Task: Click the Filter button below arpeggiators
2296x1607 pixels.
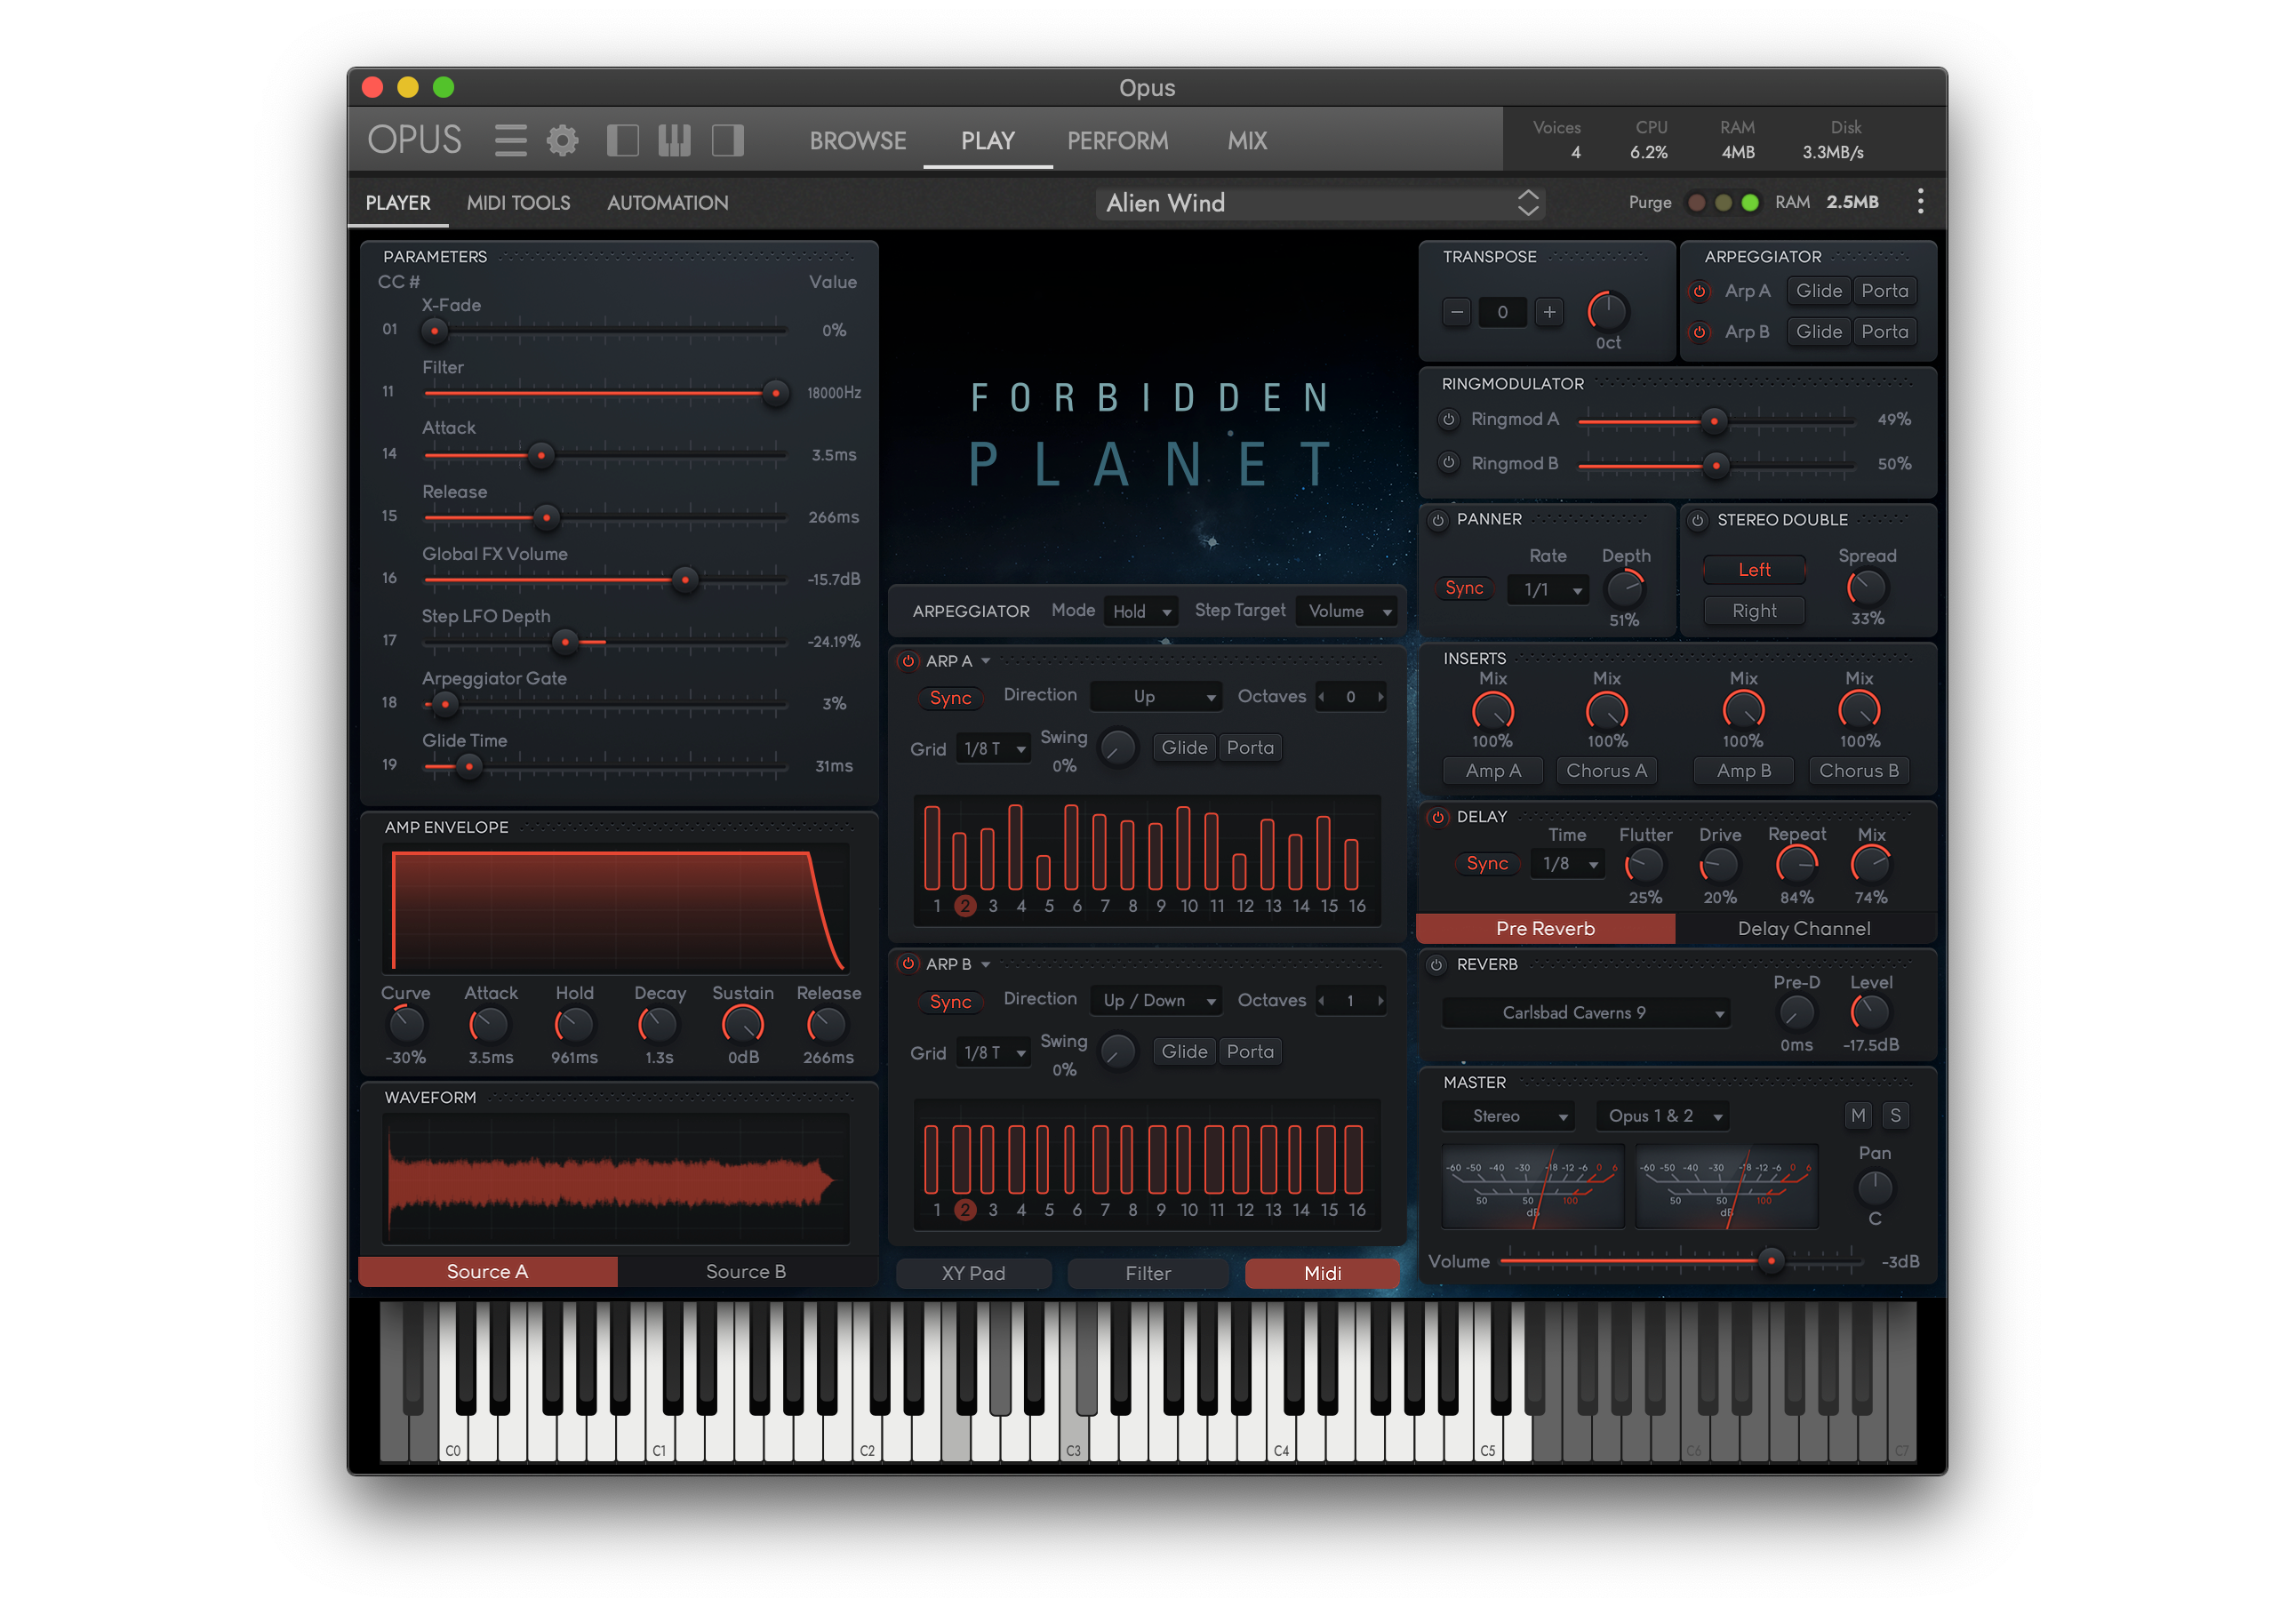Action: tap(1147, 1273)
